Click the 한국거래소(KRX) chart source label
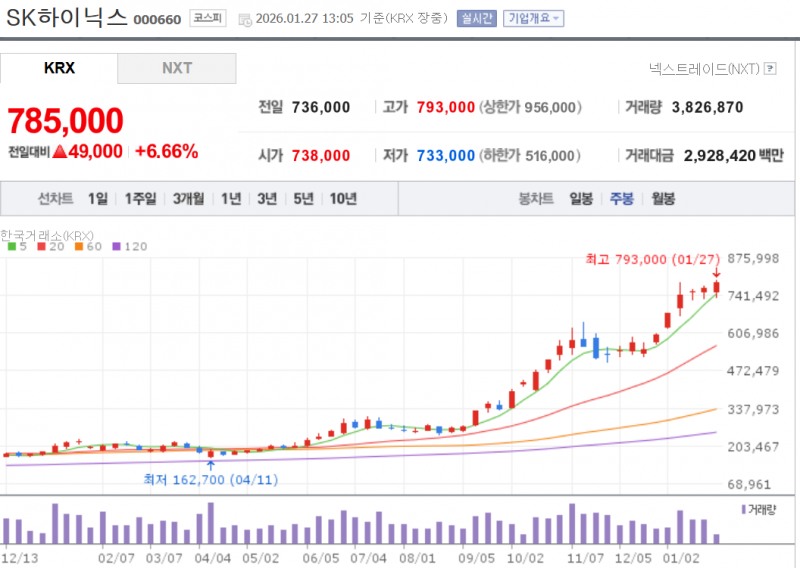This screenshot has width=800, height=568. [47, 235]
